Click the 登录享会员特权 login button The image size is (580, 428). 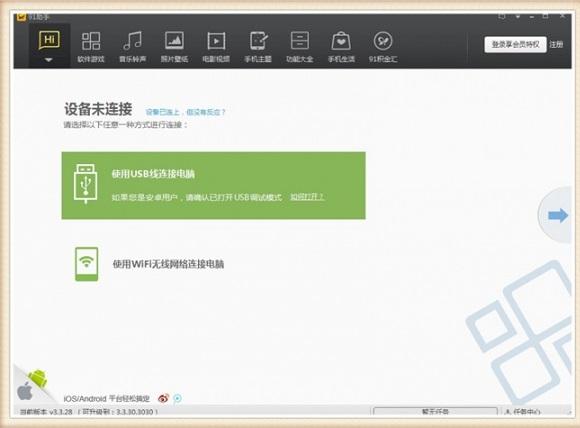point(515,44)
